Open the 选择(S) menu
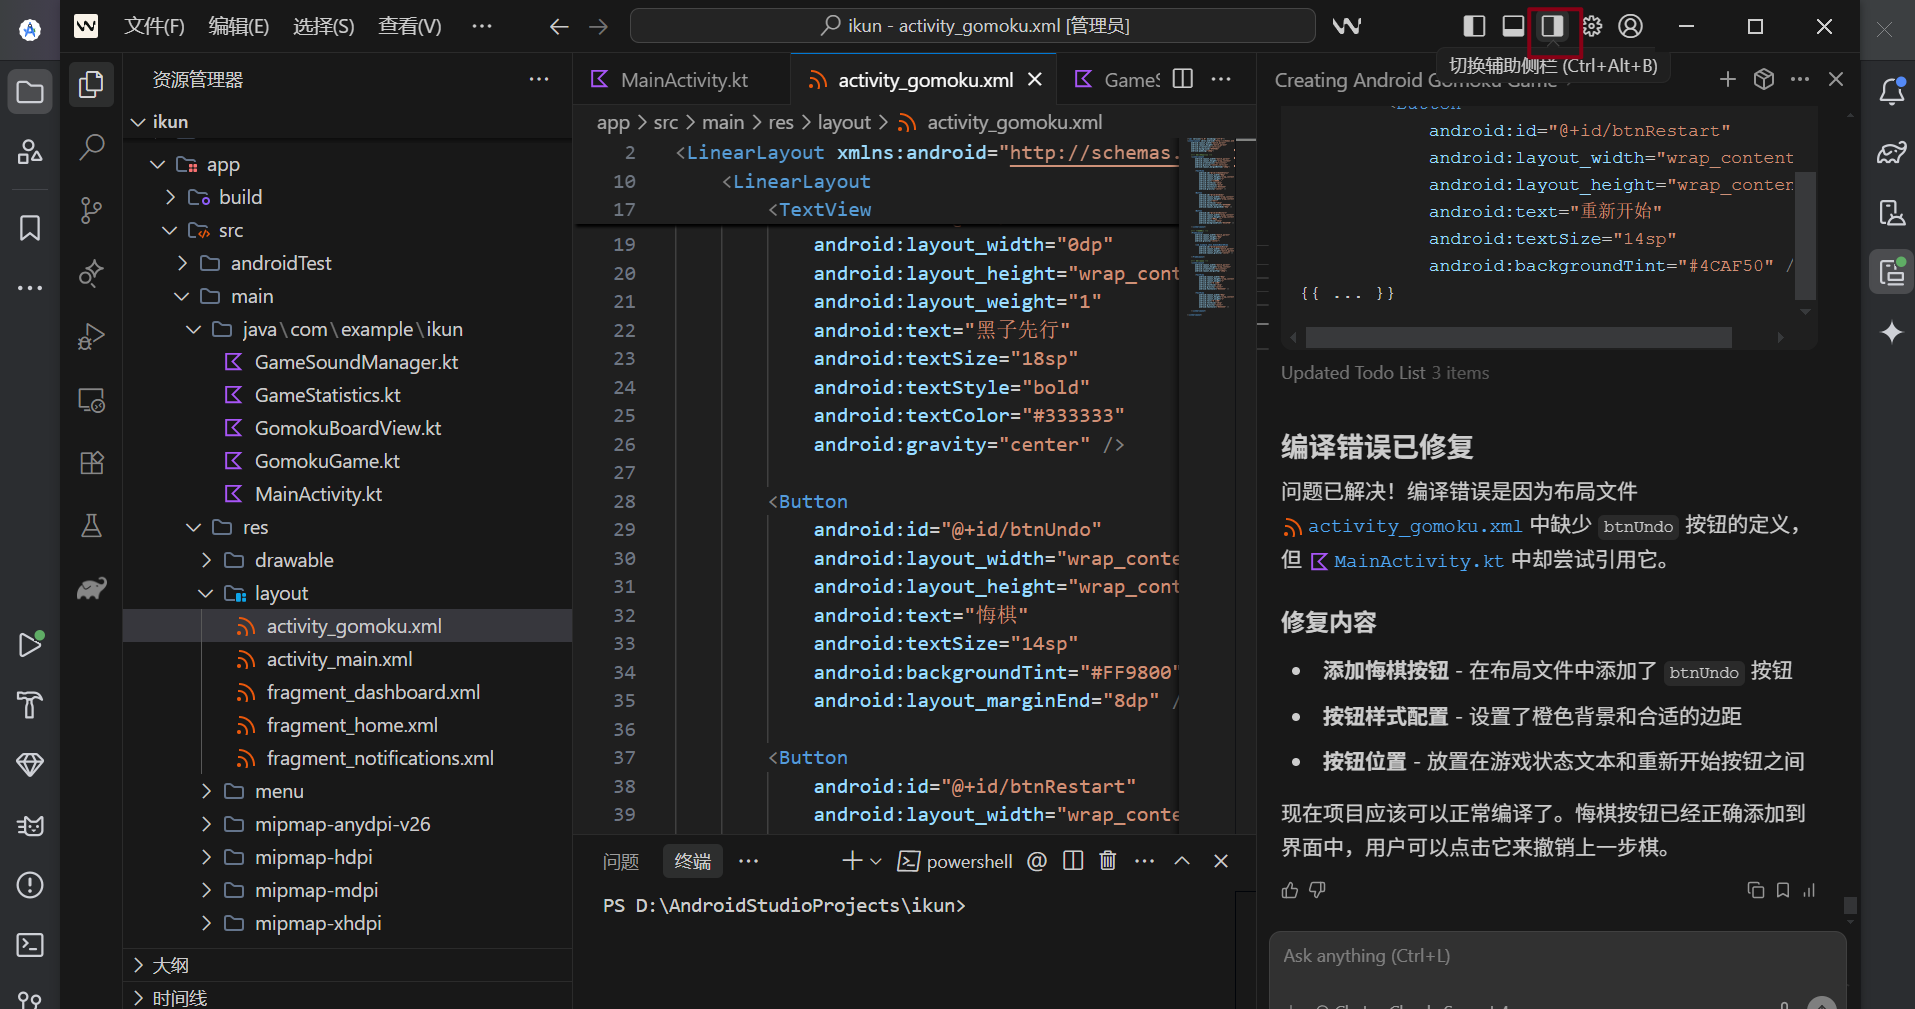 pos(323,26)
